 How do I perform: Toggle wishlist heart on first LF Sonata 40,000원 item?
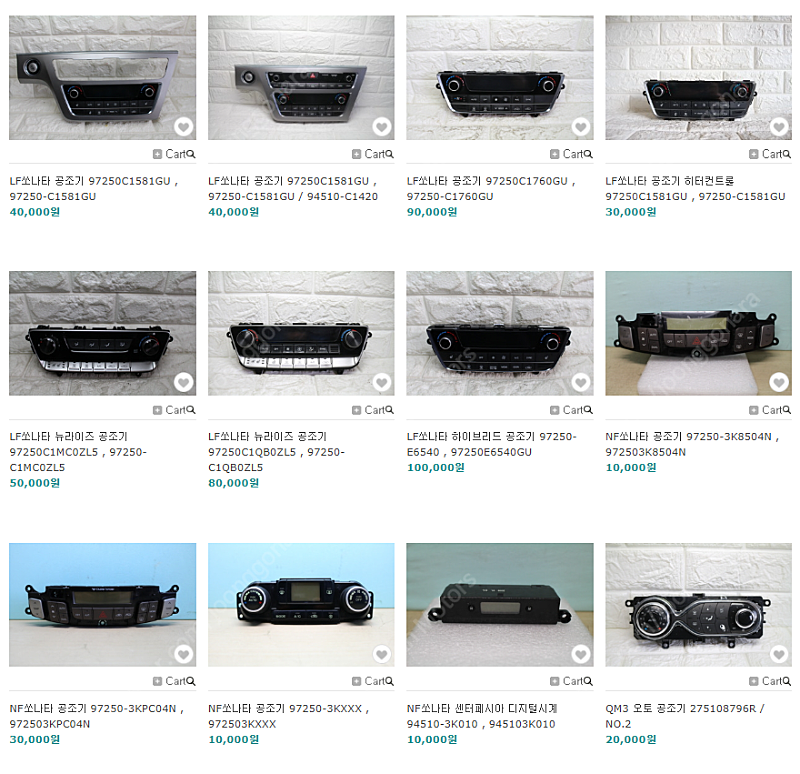183,127
